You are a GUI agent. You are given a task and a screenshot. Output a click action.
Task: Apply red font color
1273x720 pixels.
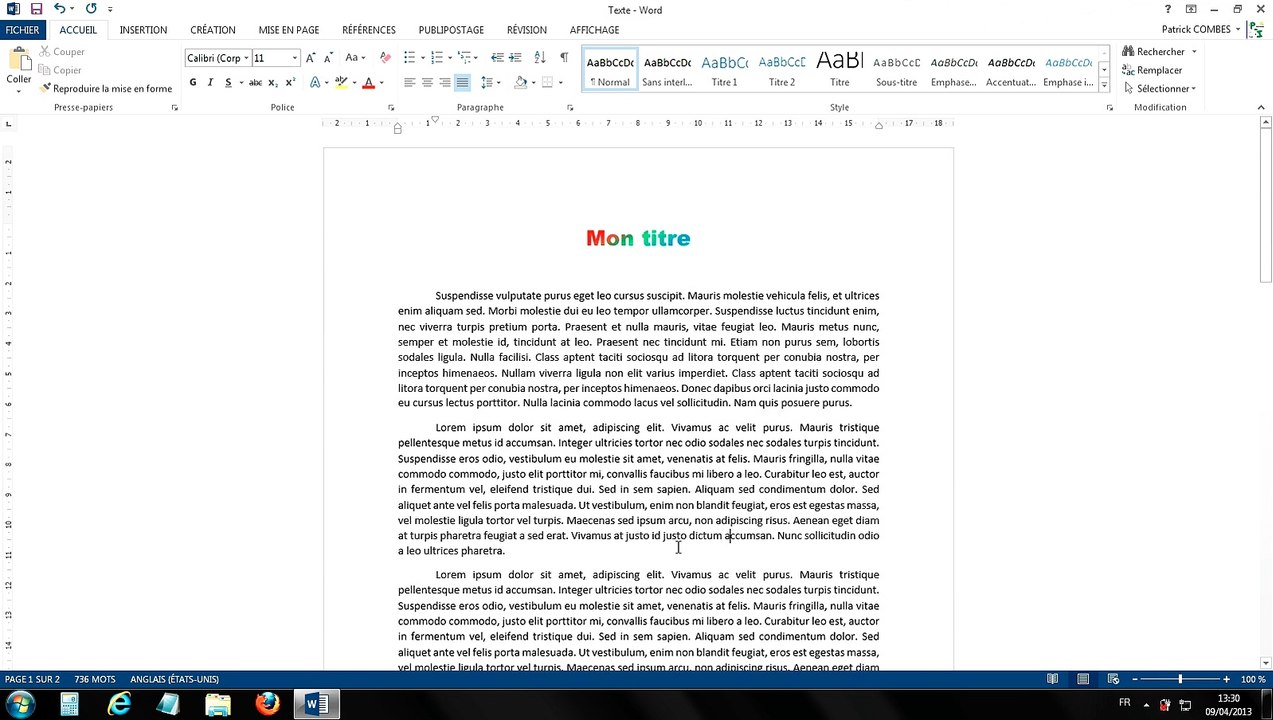[x=368, y=82]
